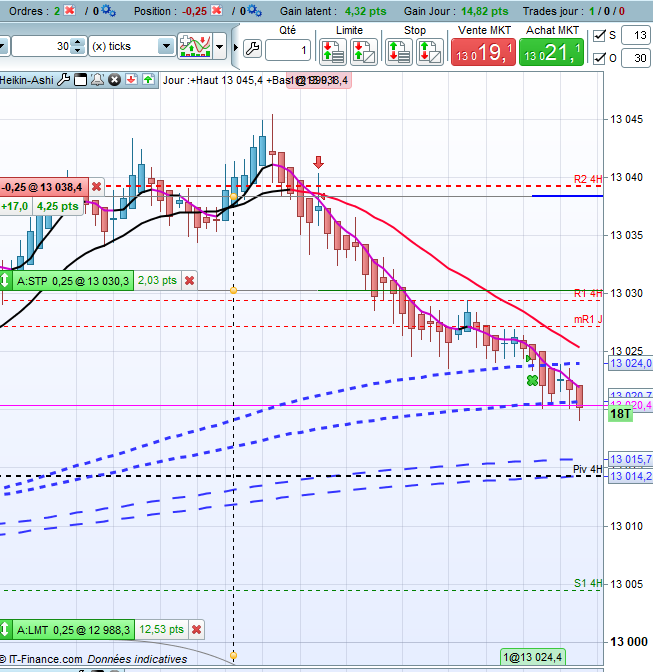Increase the tick count with the up stepper

[x=78, y=42]
